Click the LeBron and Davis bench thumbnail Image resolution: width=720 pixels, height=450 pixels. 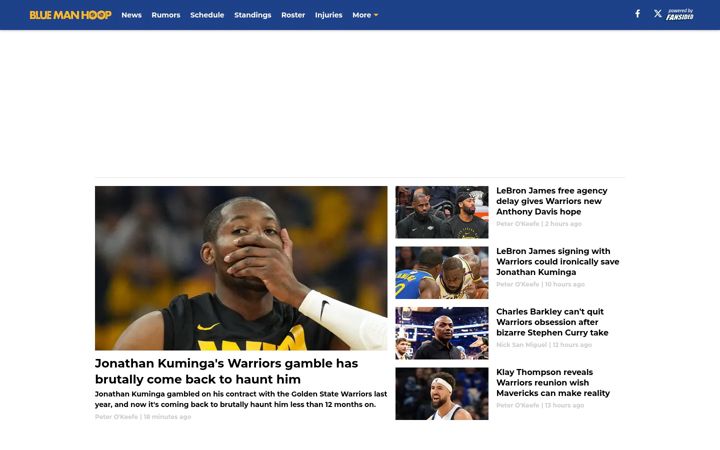click(x=442, y=212)
